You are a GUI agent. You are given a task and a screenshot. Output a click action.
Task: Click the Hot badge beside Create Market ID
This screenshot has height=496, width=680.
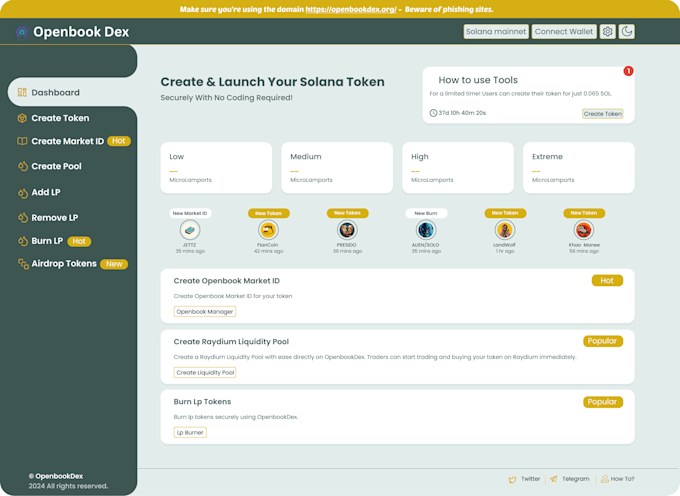[119, 141]
